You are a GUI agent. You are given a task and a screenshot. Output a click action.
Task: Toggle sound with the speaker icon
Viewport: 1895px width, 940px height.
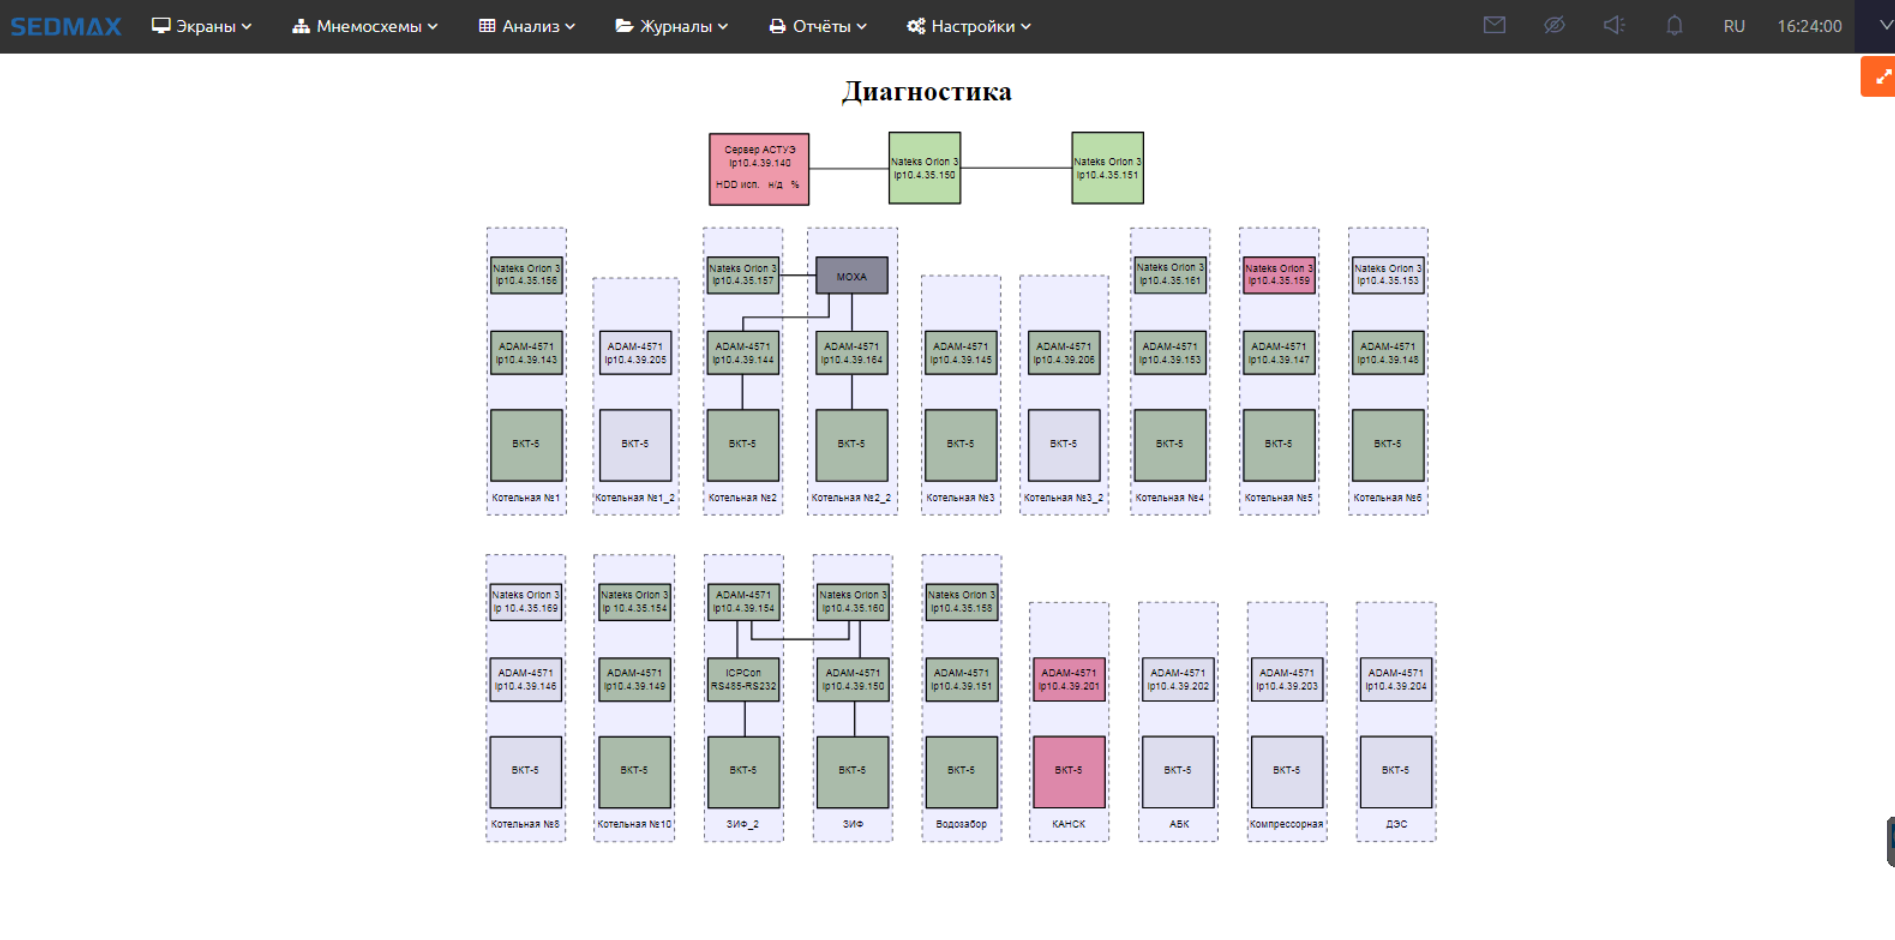(x=1614, y=26)
